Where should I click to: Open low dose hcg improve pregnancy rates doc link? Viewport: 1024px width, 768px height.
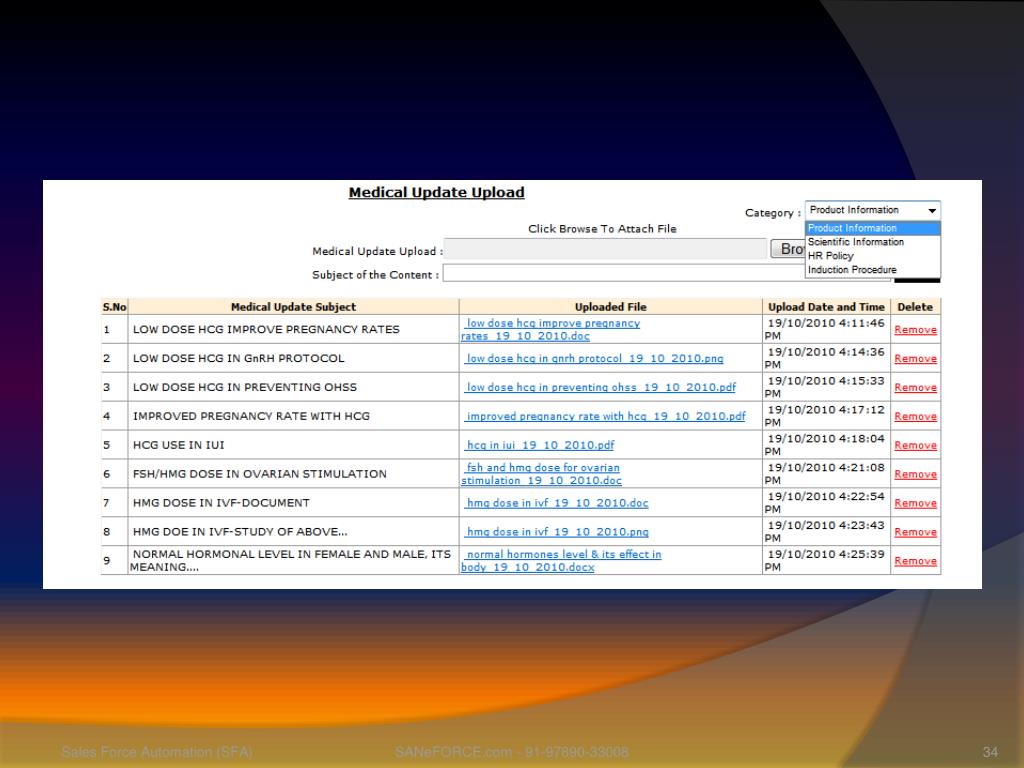pyautogui.click(x=551, y=330)
